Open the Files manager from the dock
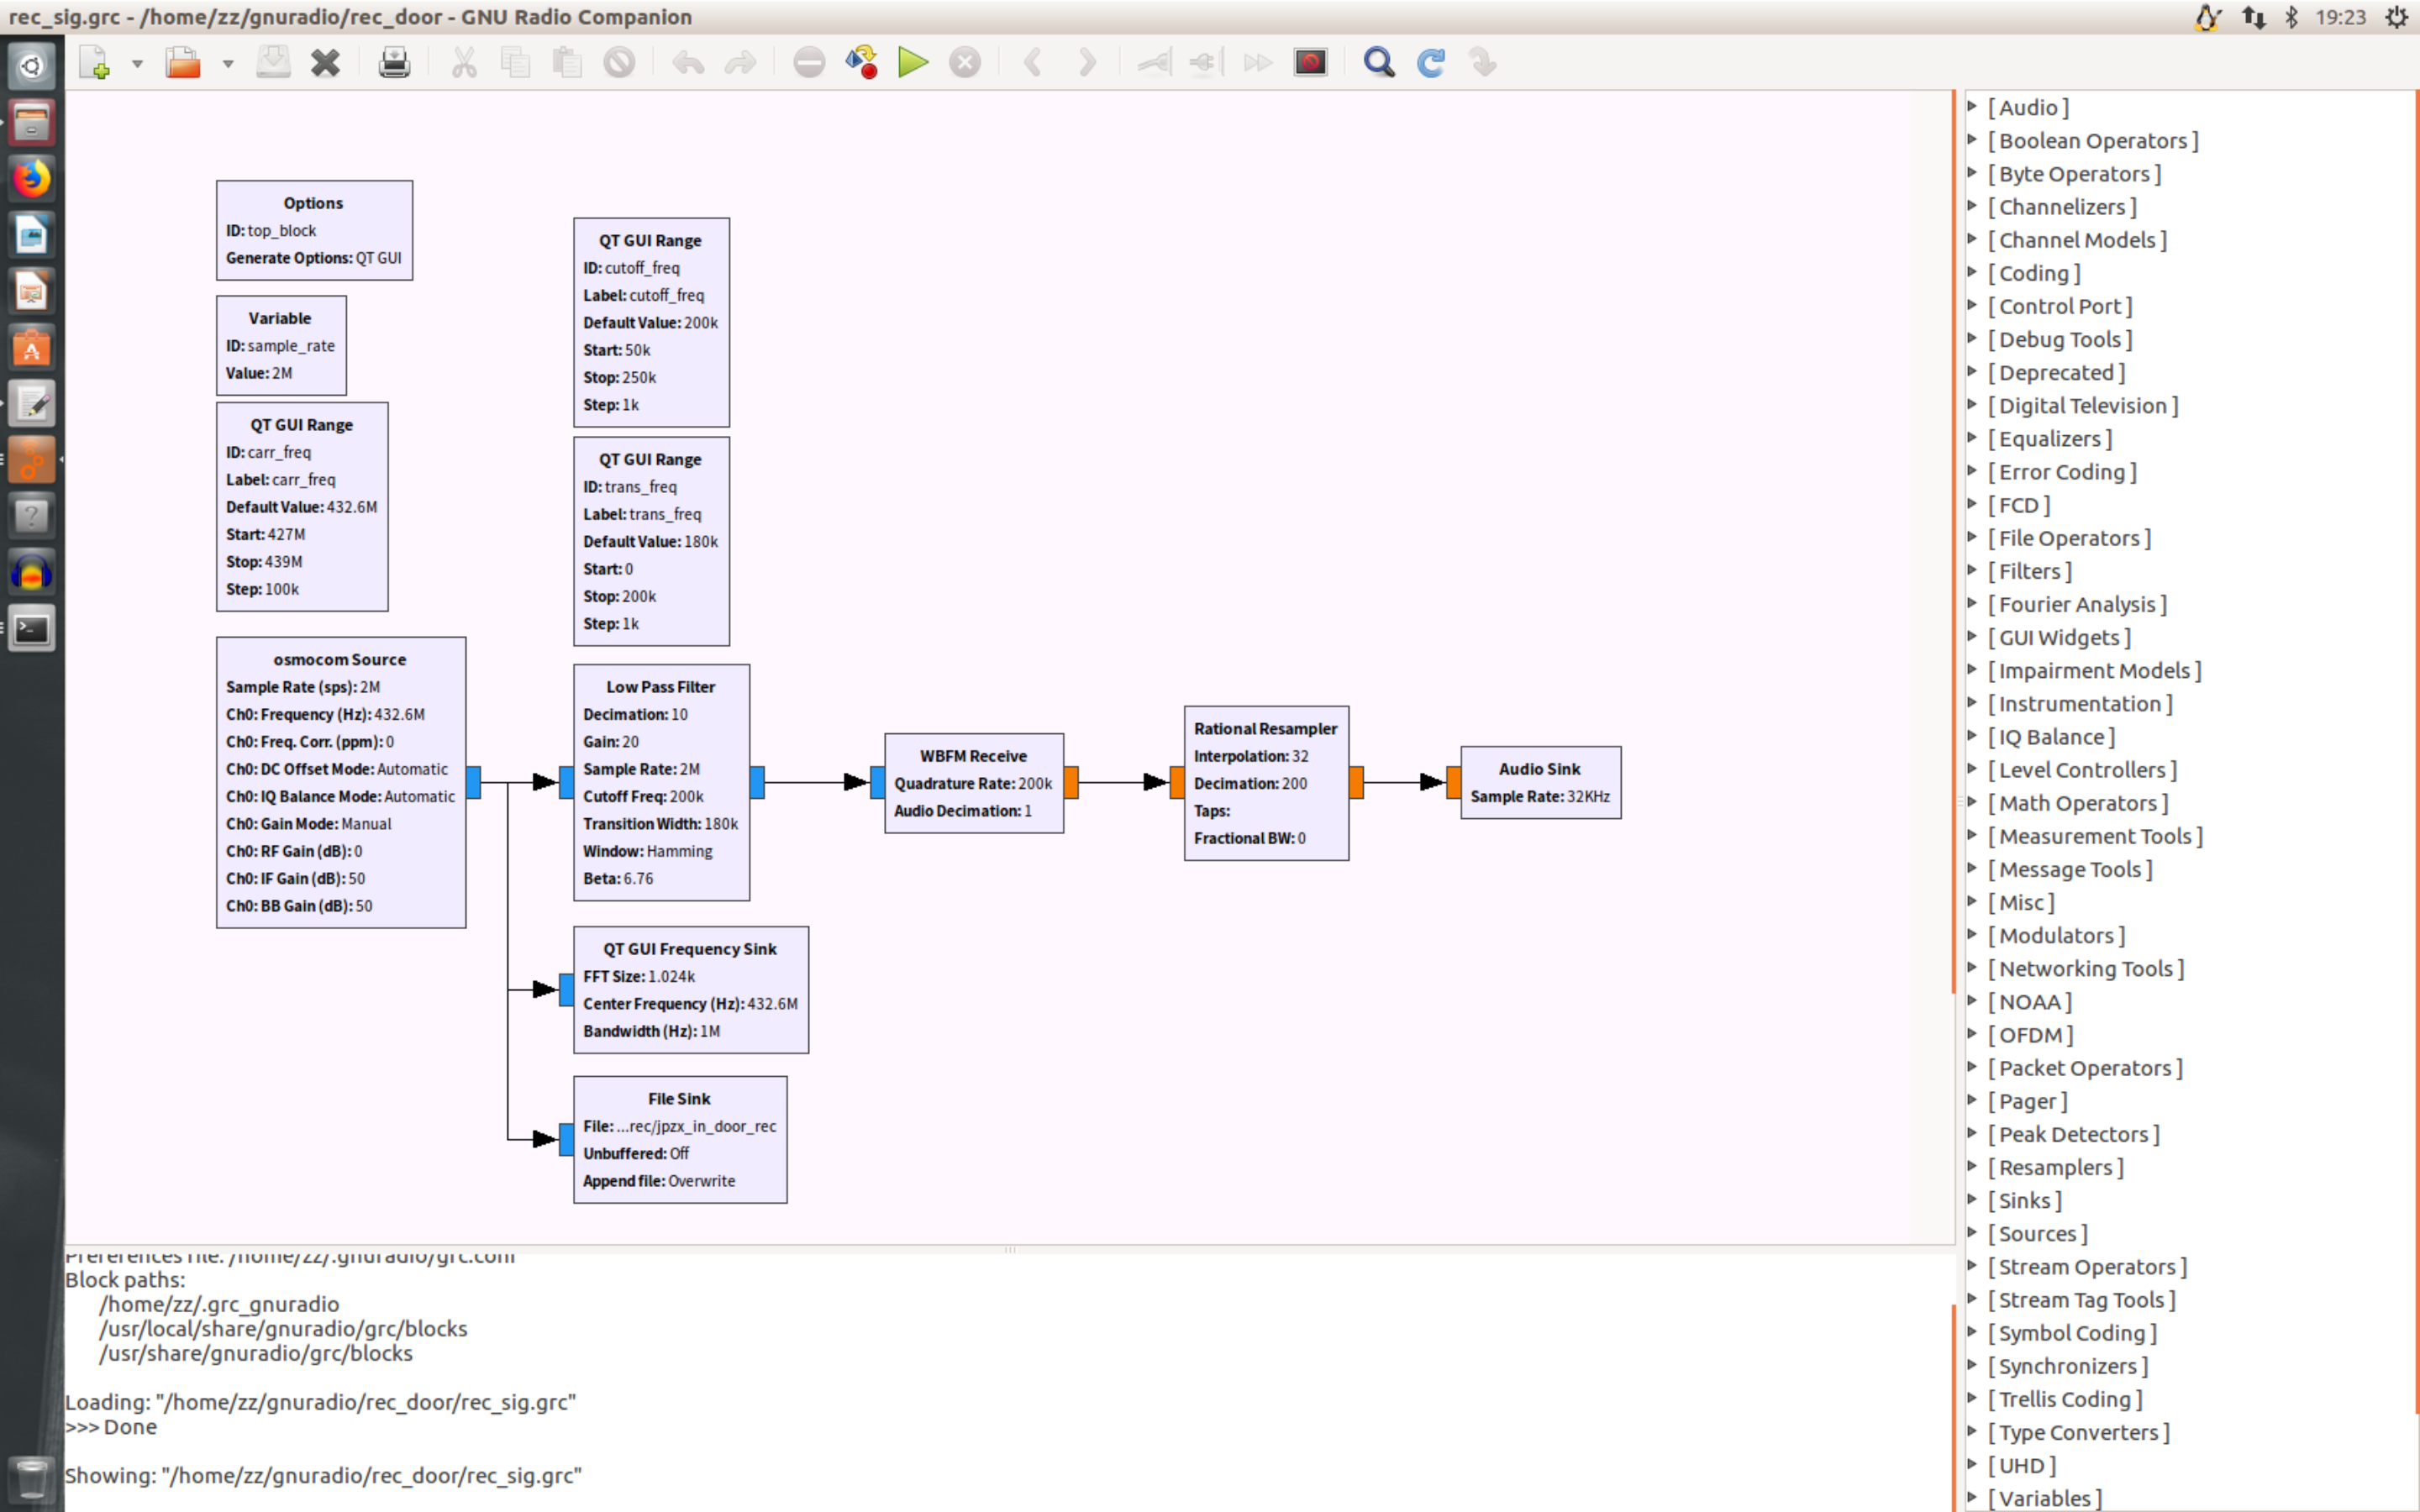2420x1512 pixels. coord(31,123)
